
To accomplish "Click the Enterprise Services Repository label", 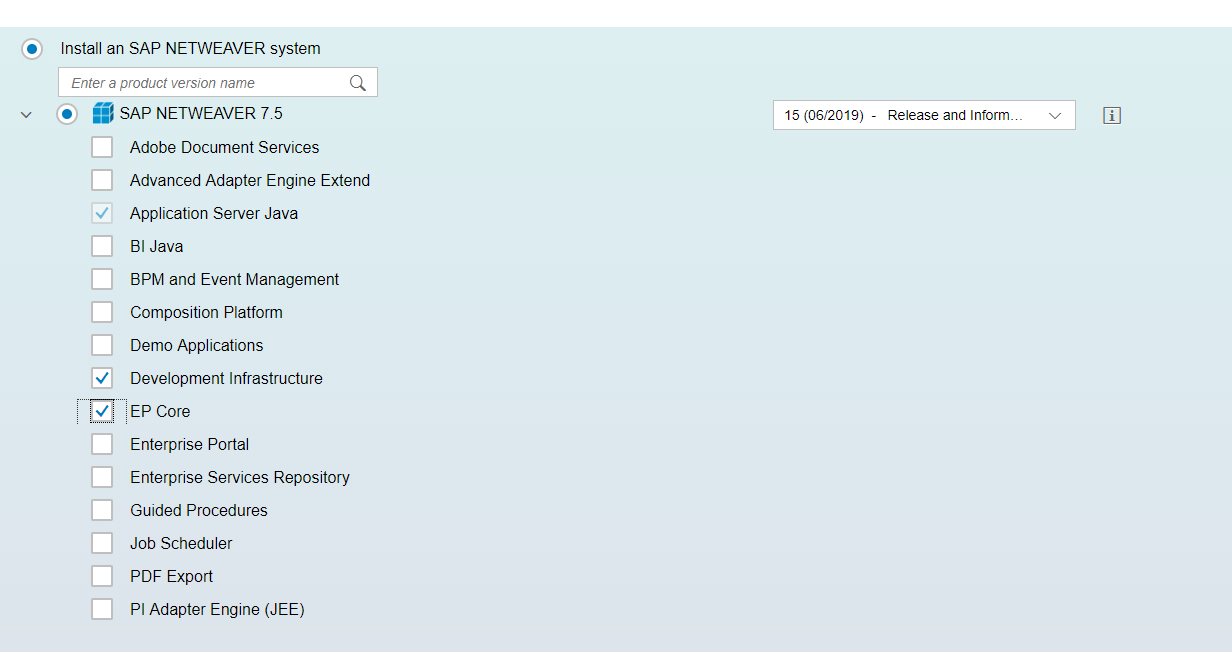I will [x=240, y=477].
